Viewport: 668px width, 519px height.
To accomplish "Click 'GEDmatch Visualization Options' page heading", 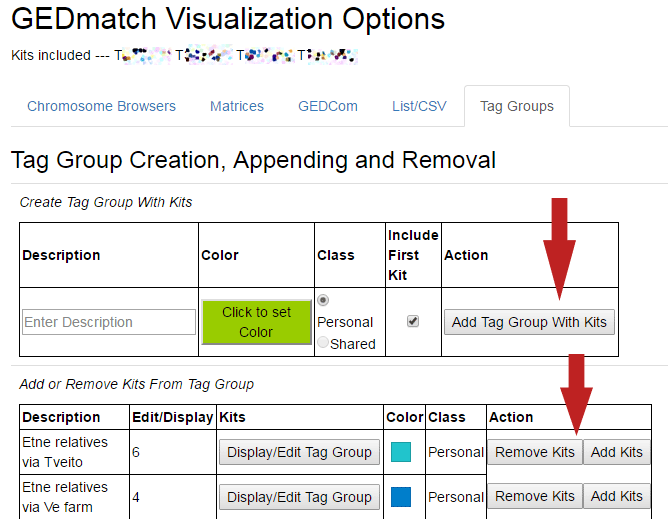I will pos(228,19).
